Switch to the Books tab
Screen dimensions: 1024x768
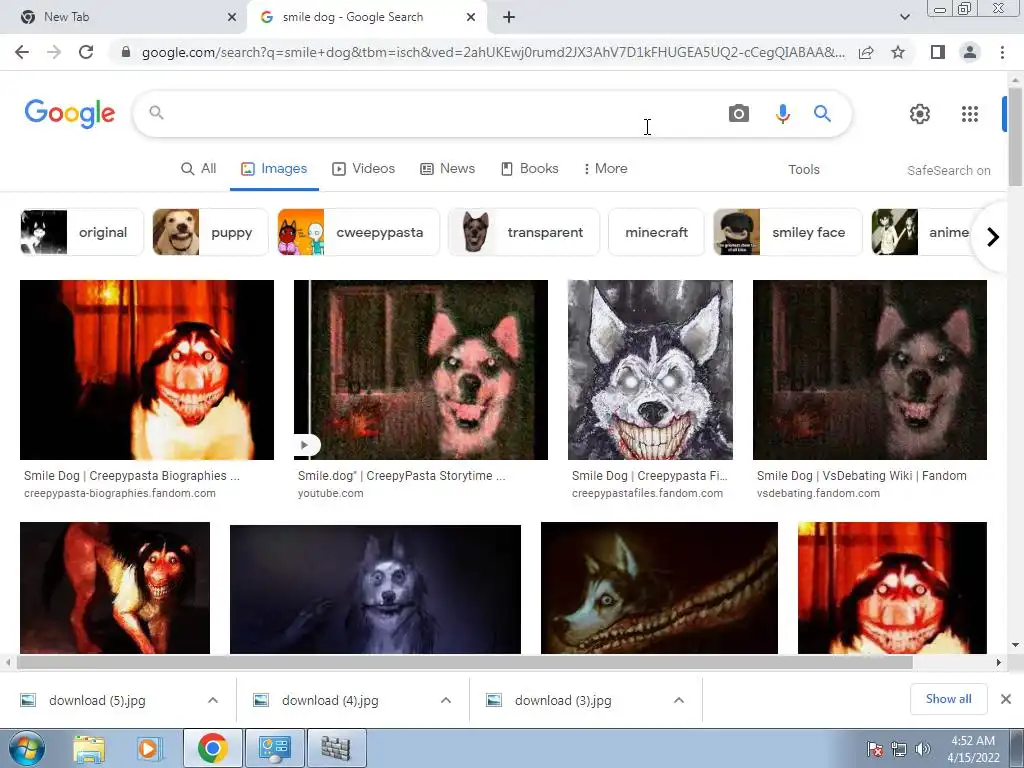(x=530, y=168)
